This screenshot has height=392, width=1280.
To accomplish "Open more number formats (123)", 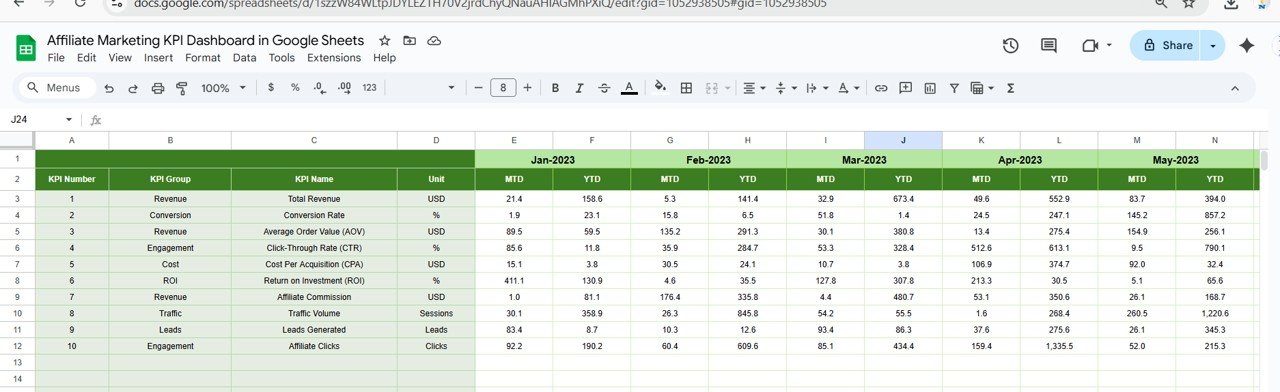I will click(370, 88).
